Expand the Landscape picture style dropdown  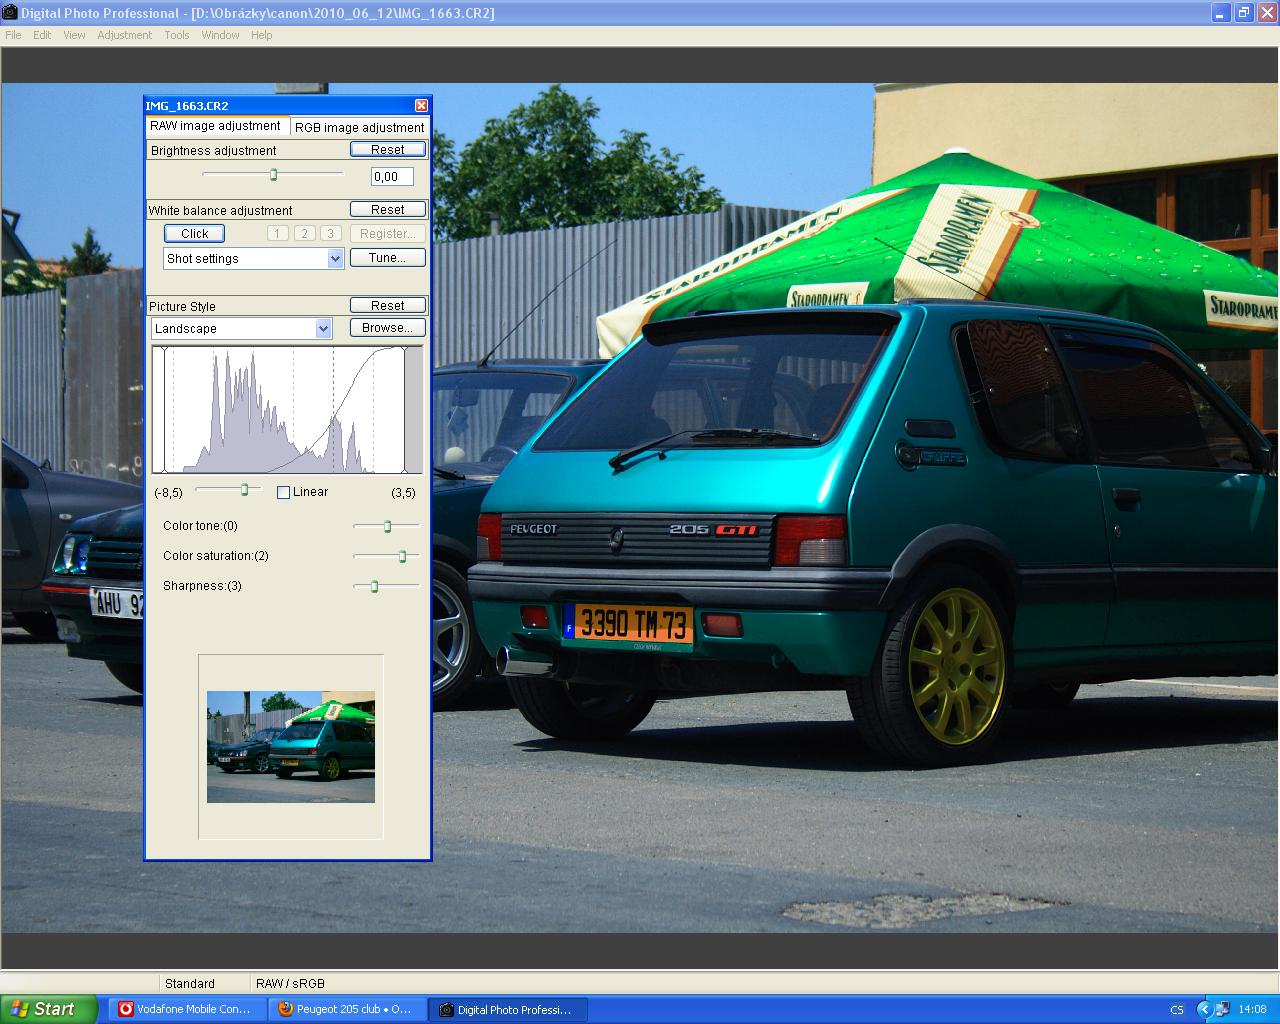point(323,328)
